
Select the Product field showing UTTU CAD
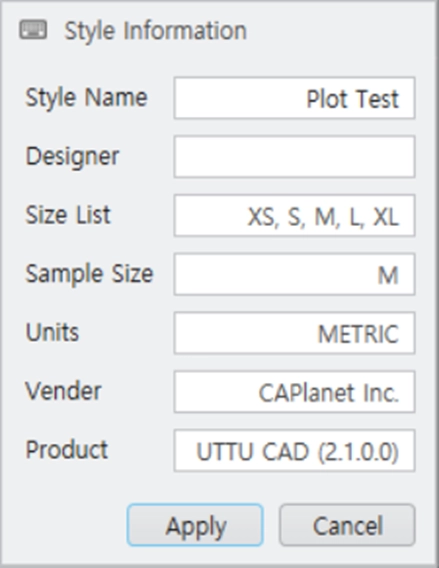click(294, 450)
